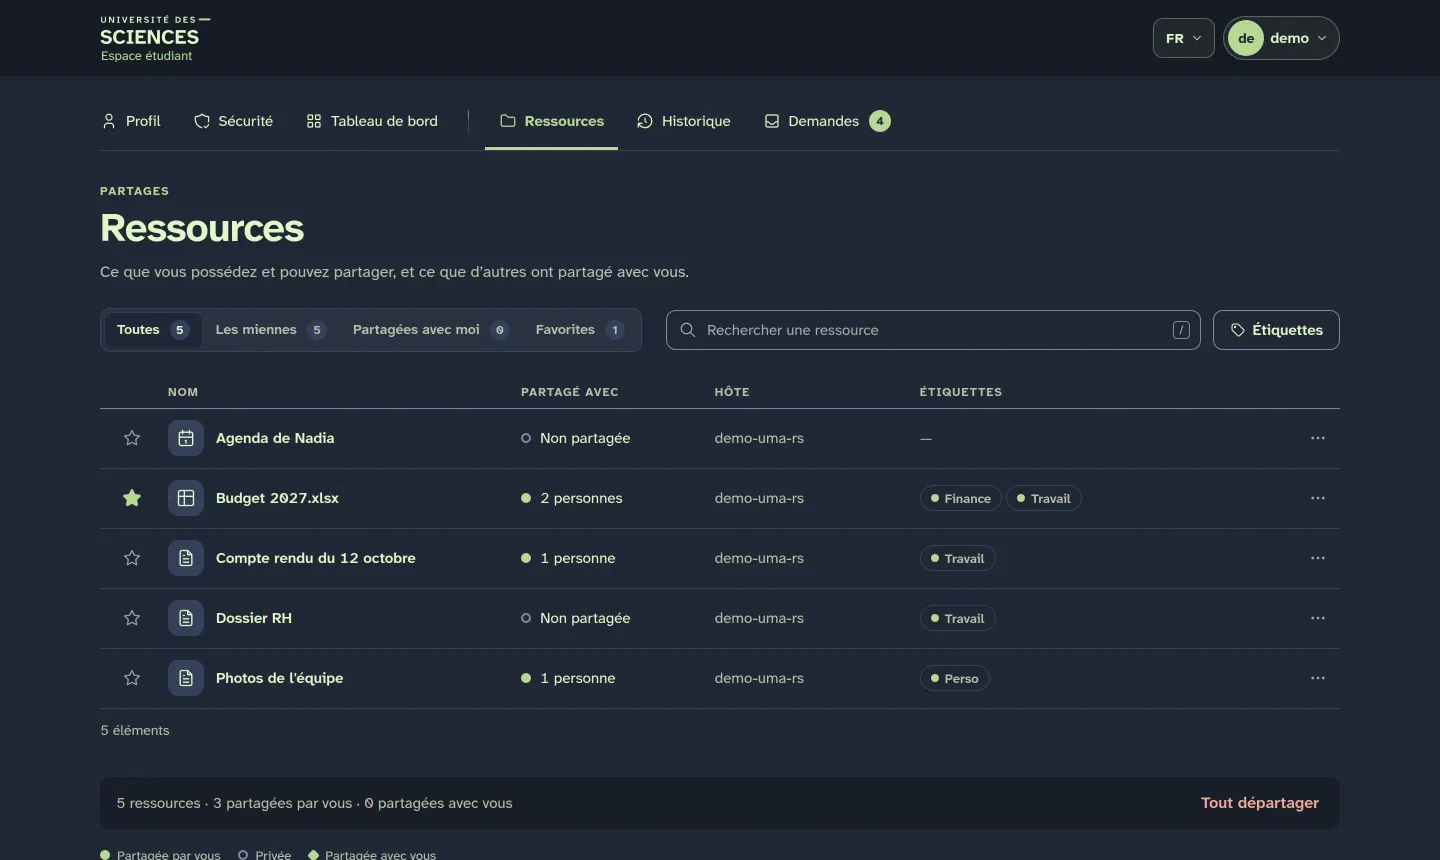Viewport: 1440px width, 860px height.
Task: Click the HÔTE column header
Action: coord(732,392)
